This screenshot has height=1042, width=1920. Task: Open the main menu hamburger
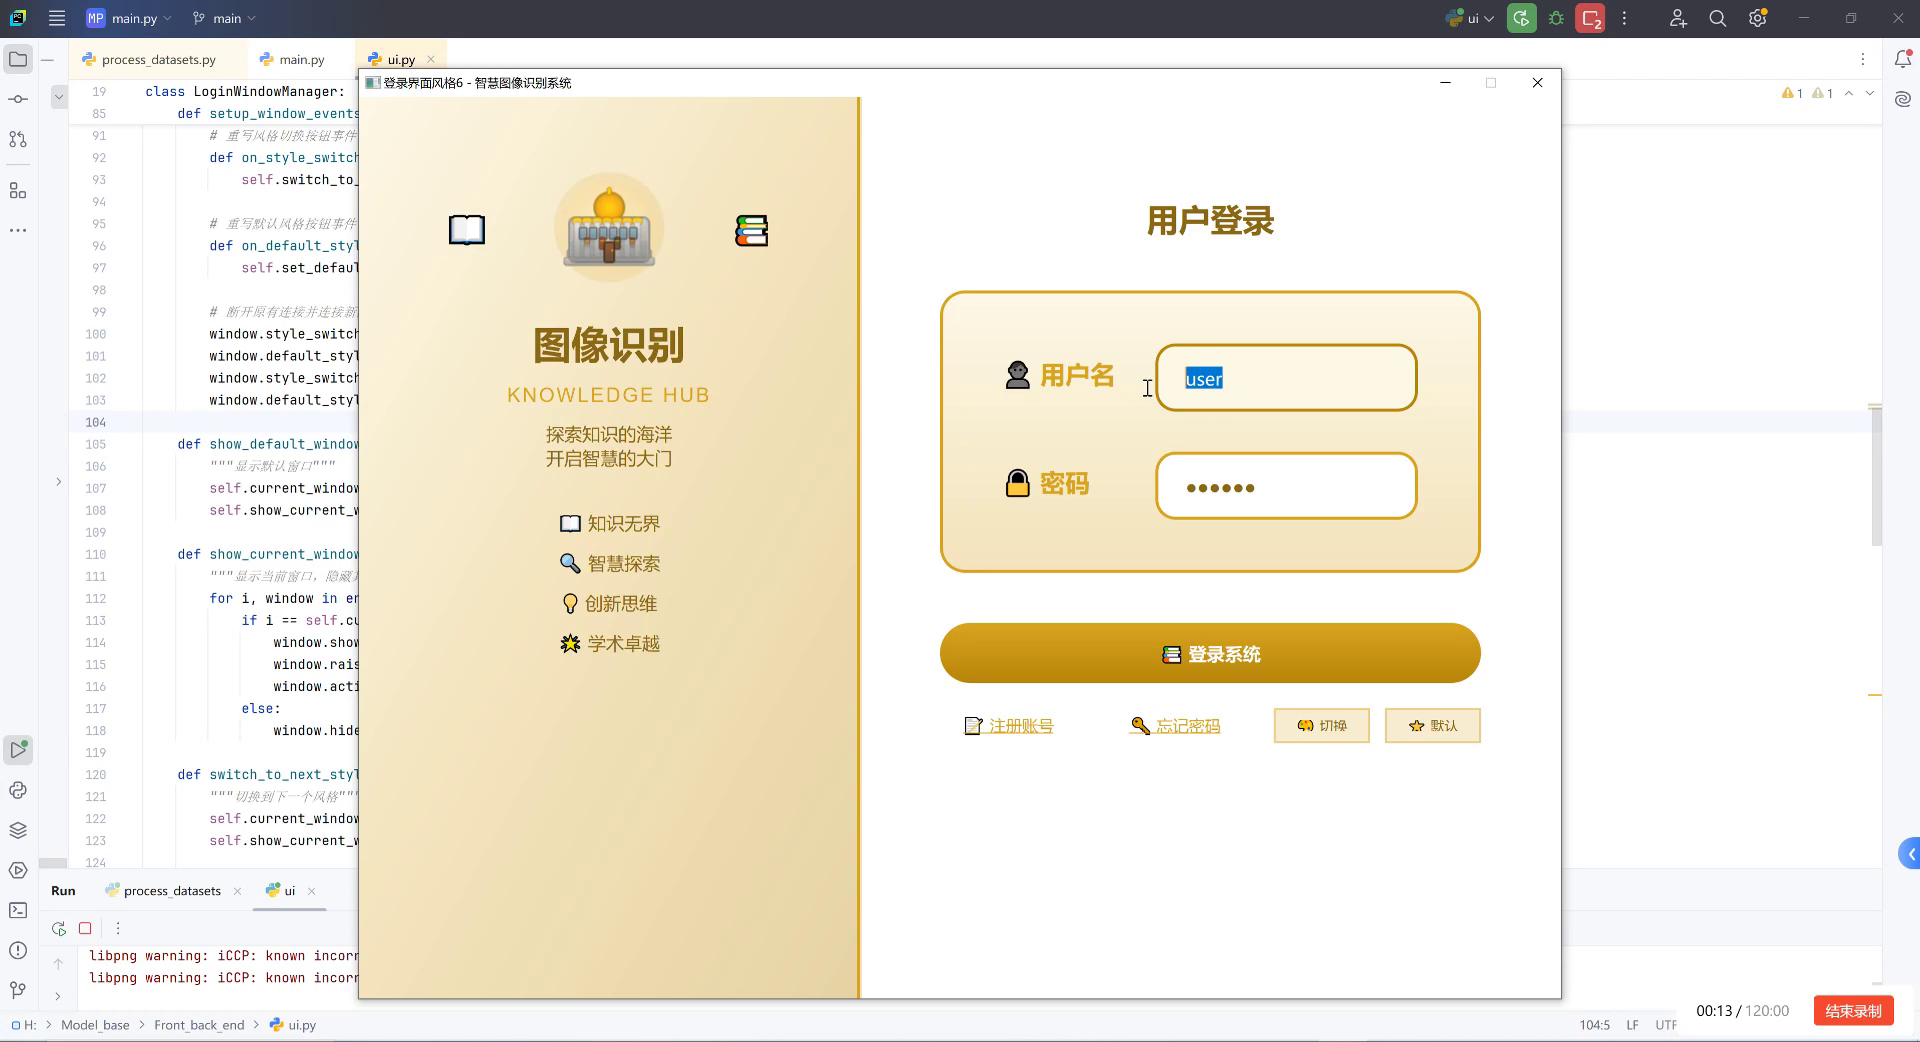(57, 18)
